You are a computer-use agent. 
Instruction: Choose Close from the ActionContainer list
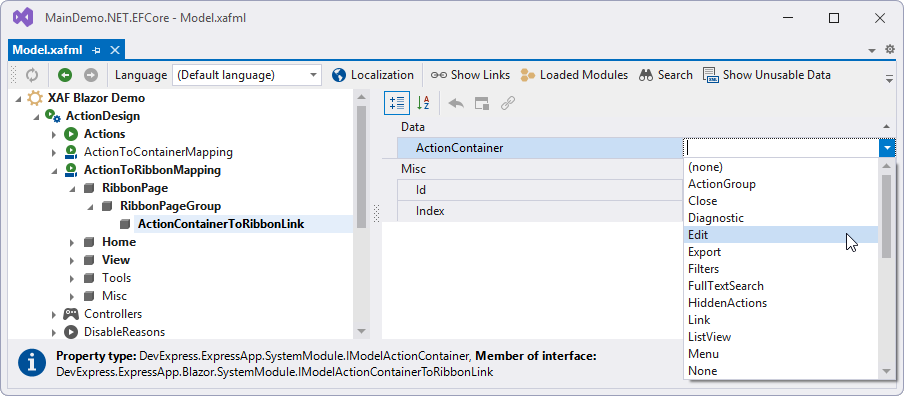[x=781, y=201]
